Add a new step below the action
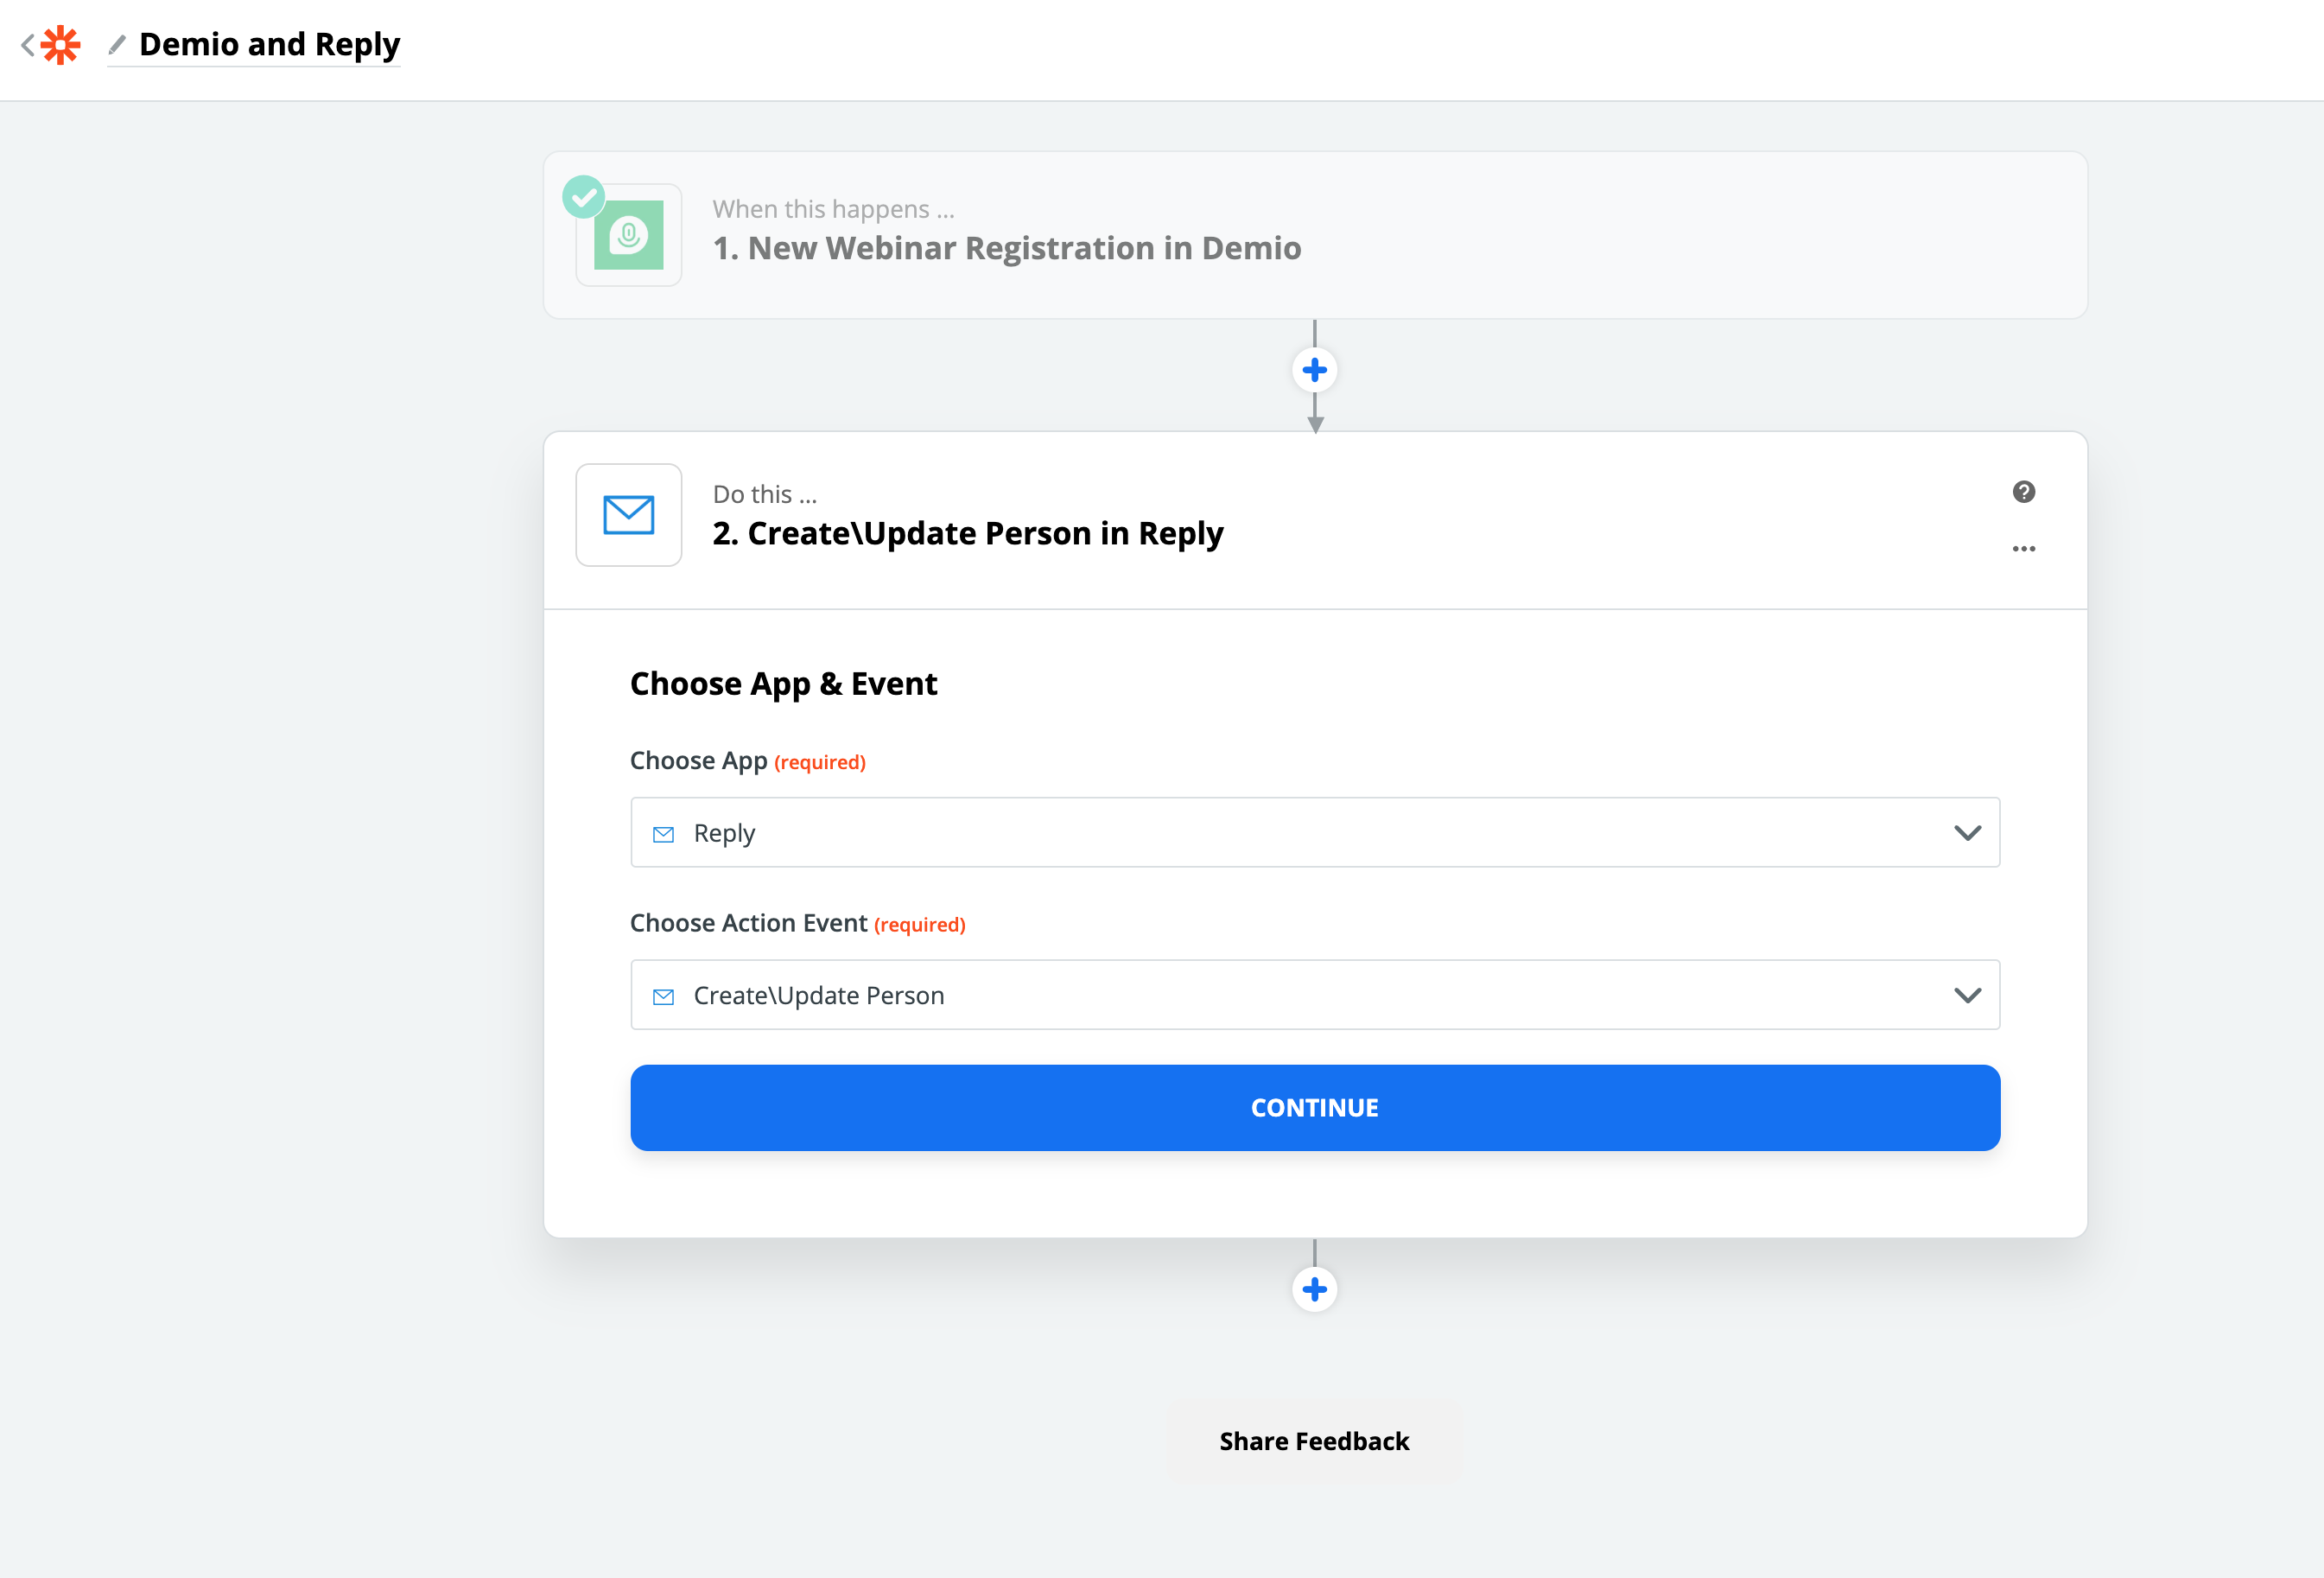The image size is (2324, 1578). click(x=1315, y=1289)
